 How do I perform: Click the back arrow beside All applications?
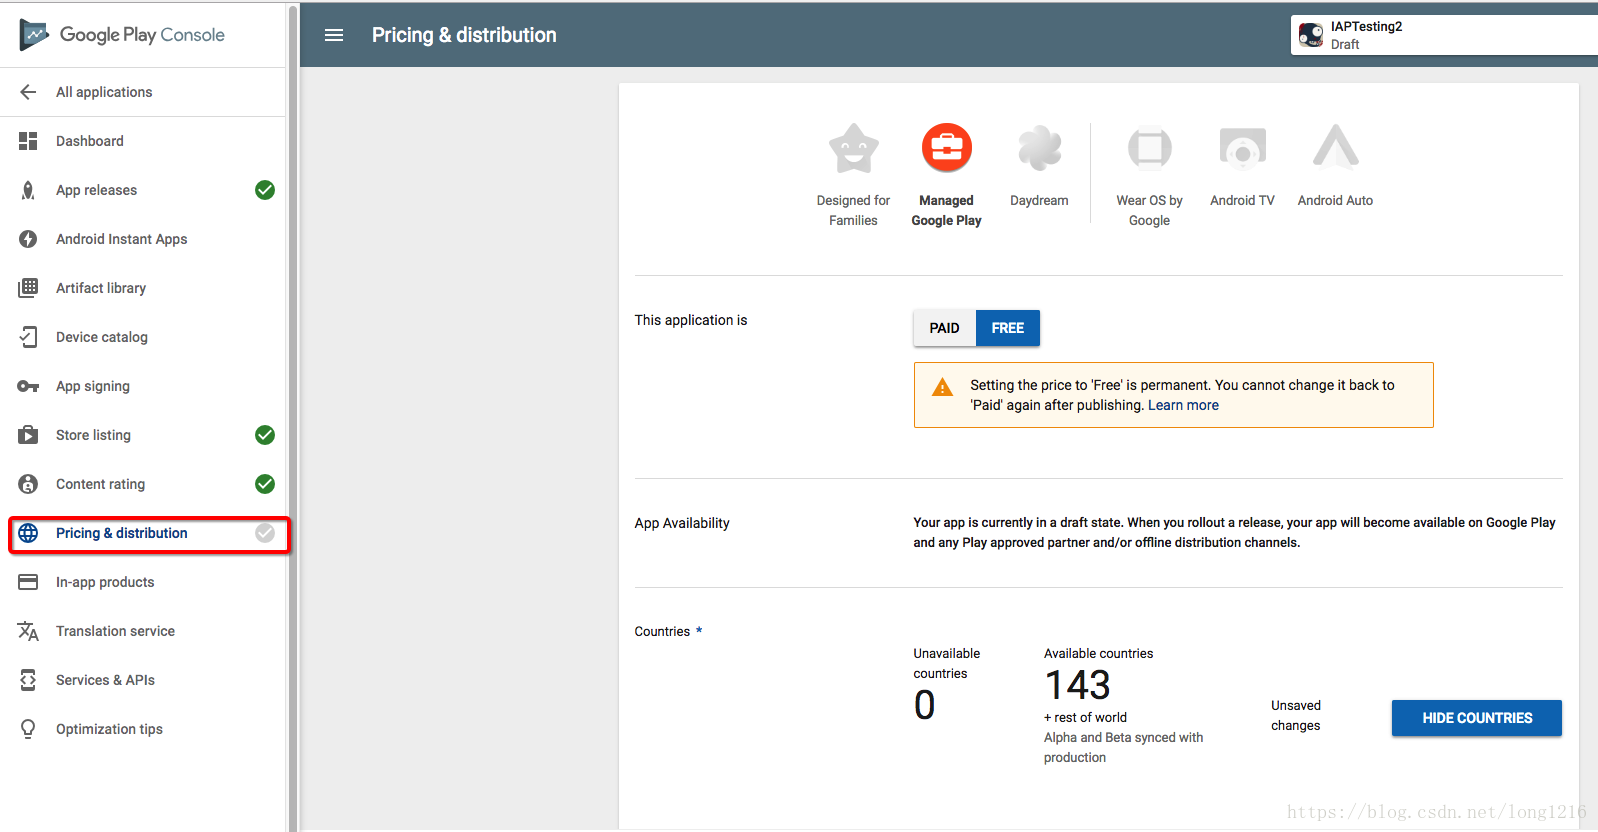pyautogui.click(x=28, y=92)
